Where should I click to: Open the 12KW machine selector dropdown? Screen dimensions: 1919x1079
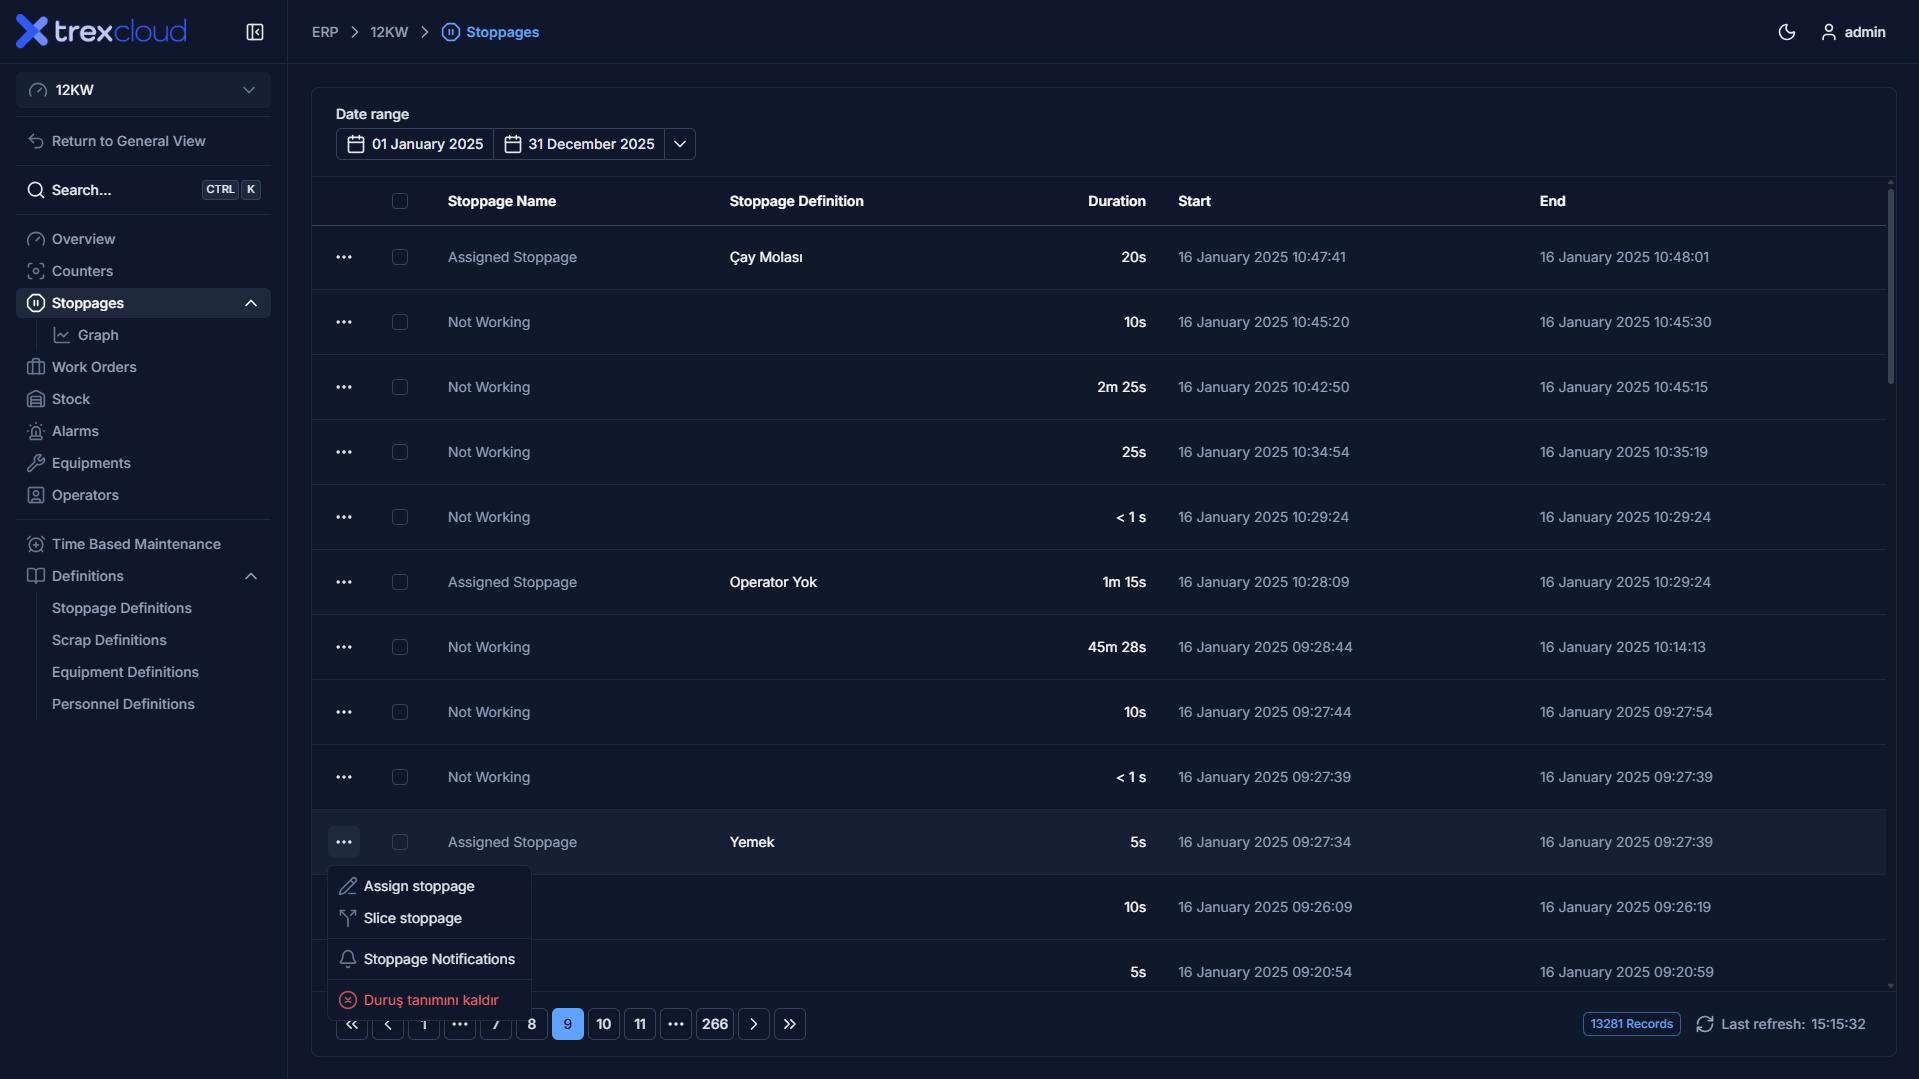tap(143, 90)
